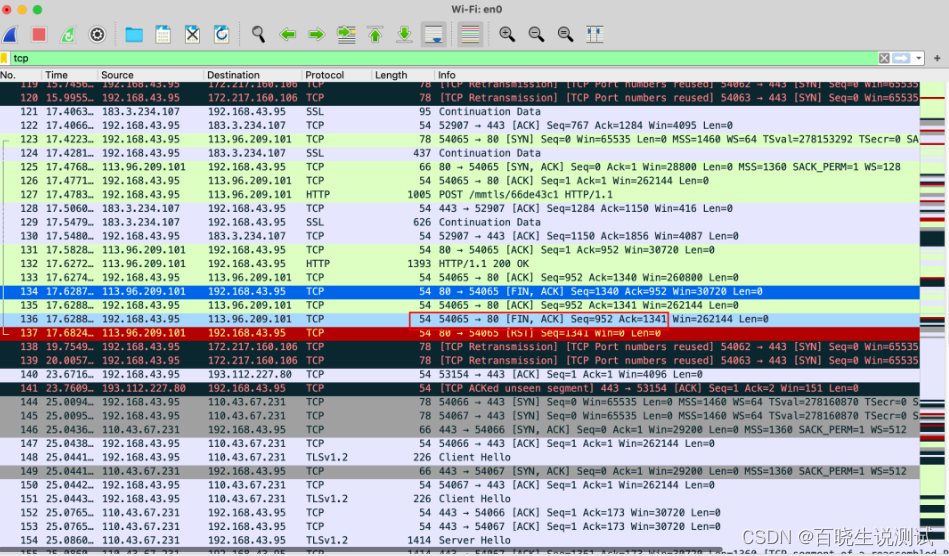
Task: Restart the current capture
Action: tap(68, 34)
